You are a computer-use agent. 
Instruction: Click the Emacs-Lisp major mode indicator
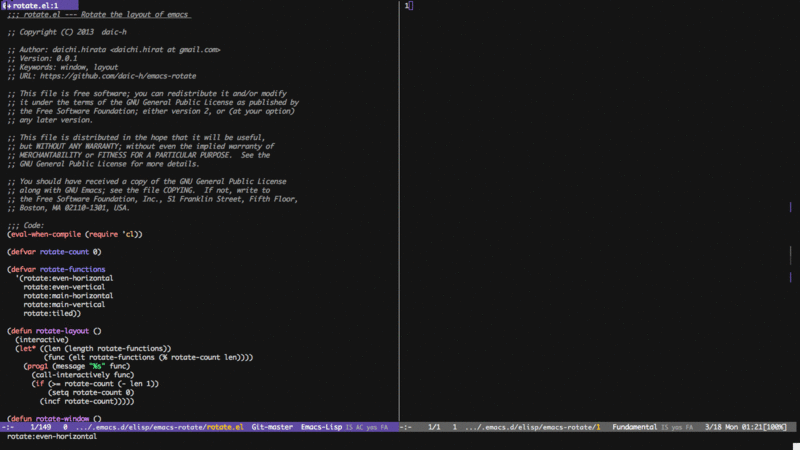(321, 427)
